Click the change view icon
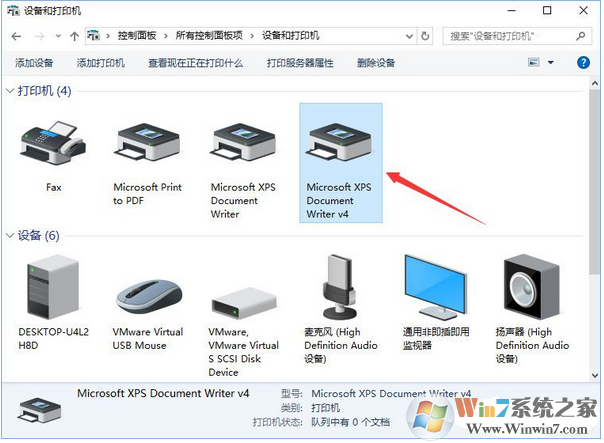Screen dimensions: 604x443 (534, 62)
